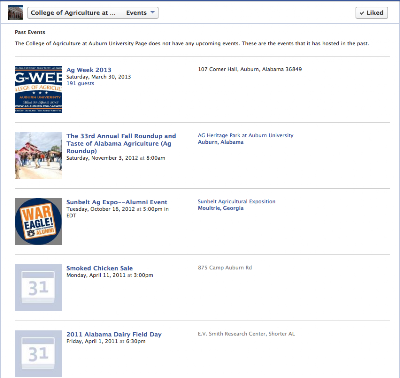Open 2011 Alabama Dairy Field Day event

(x=114, y=334)
